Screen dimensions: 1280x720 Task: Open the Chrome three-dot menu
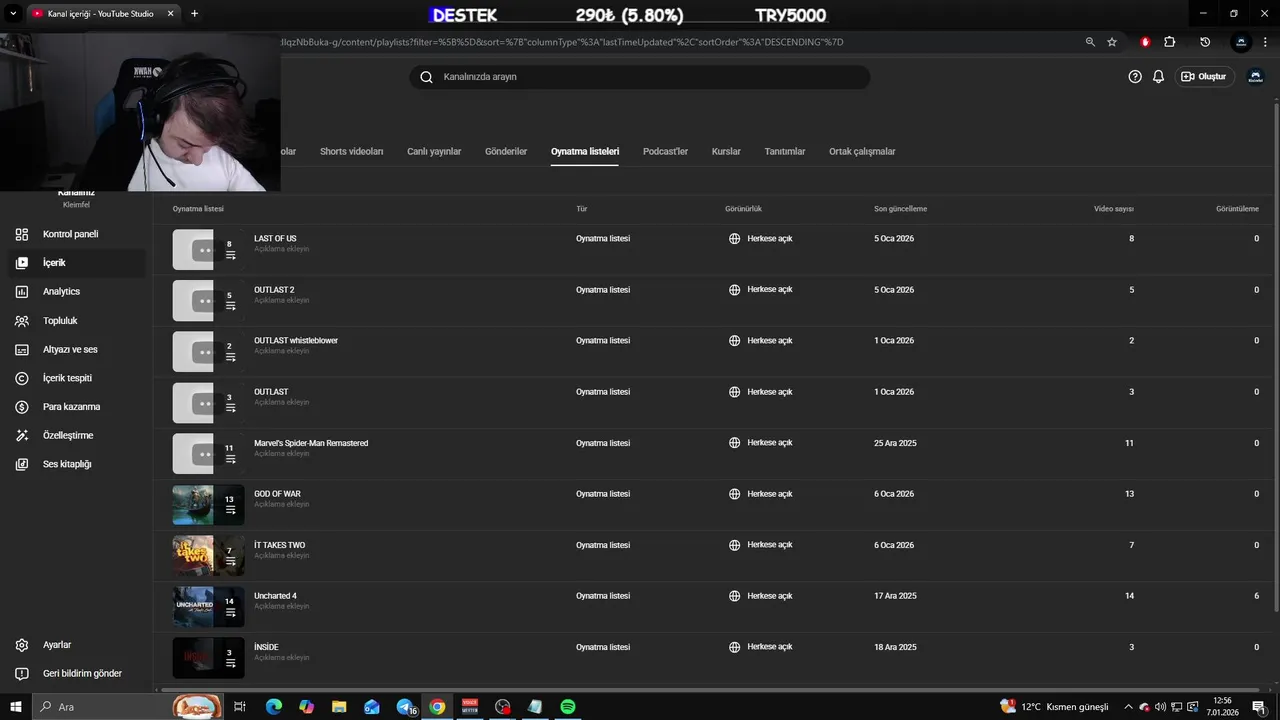[x=1267, y=42]
